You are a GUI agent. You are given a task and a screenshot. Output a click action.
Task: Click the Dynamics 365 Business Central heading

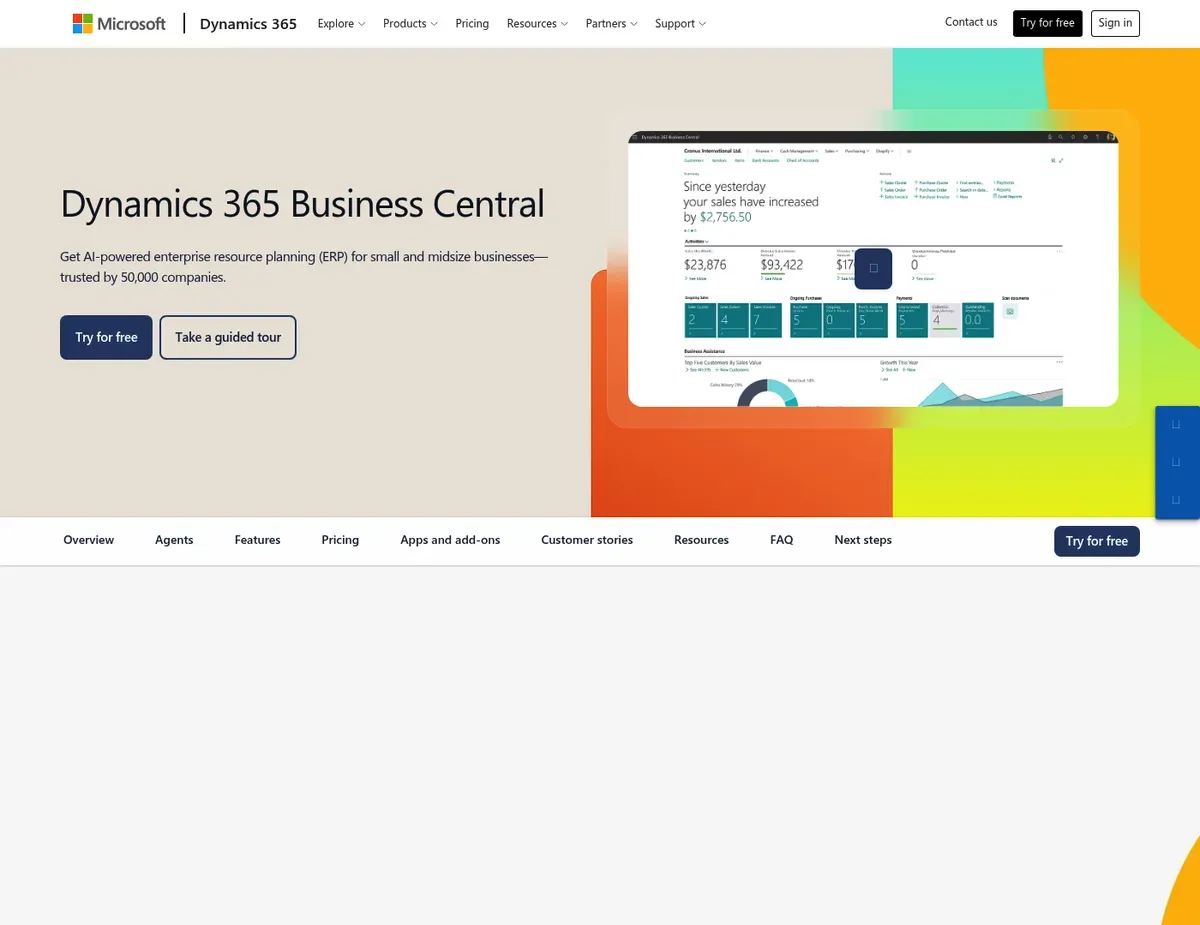[302, 203]
